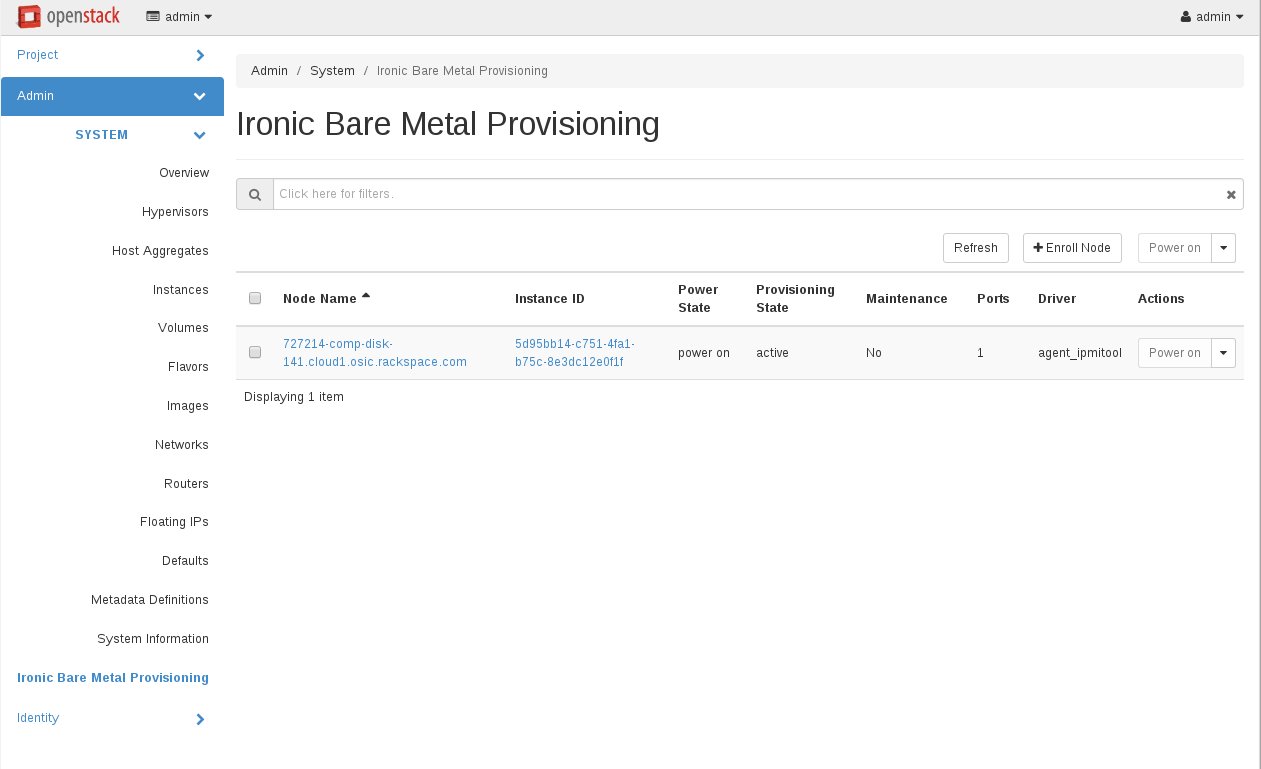Collapse the SYSTEM section chevron

coord(199,135)
